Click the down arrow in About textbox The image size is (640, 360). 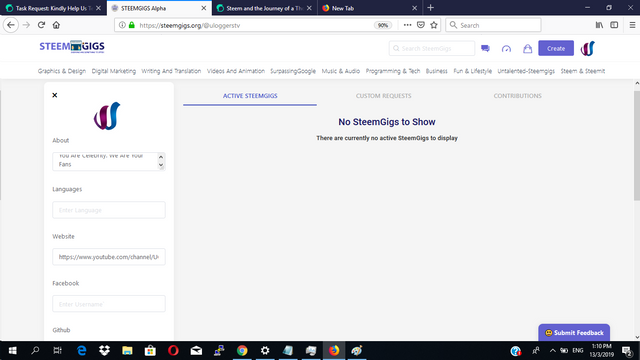point(161,165)
